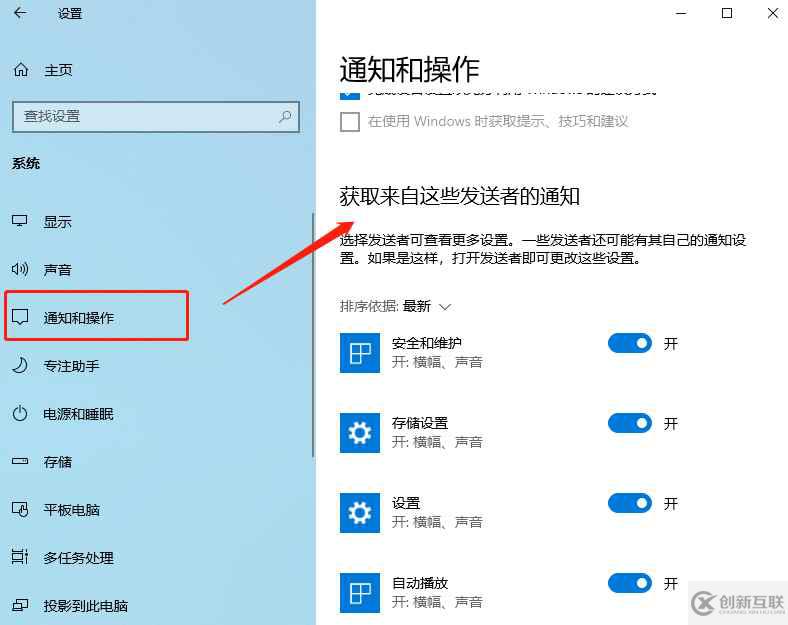
Task: Click the search magnifier icon
Action: pos(285,117)
